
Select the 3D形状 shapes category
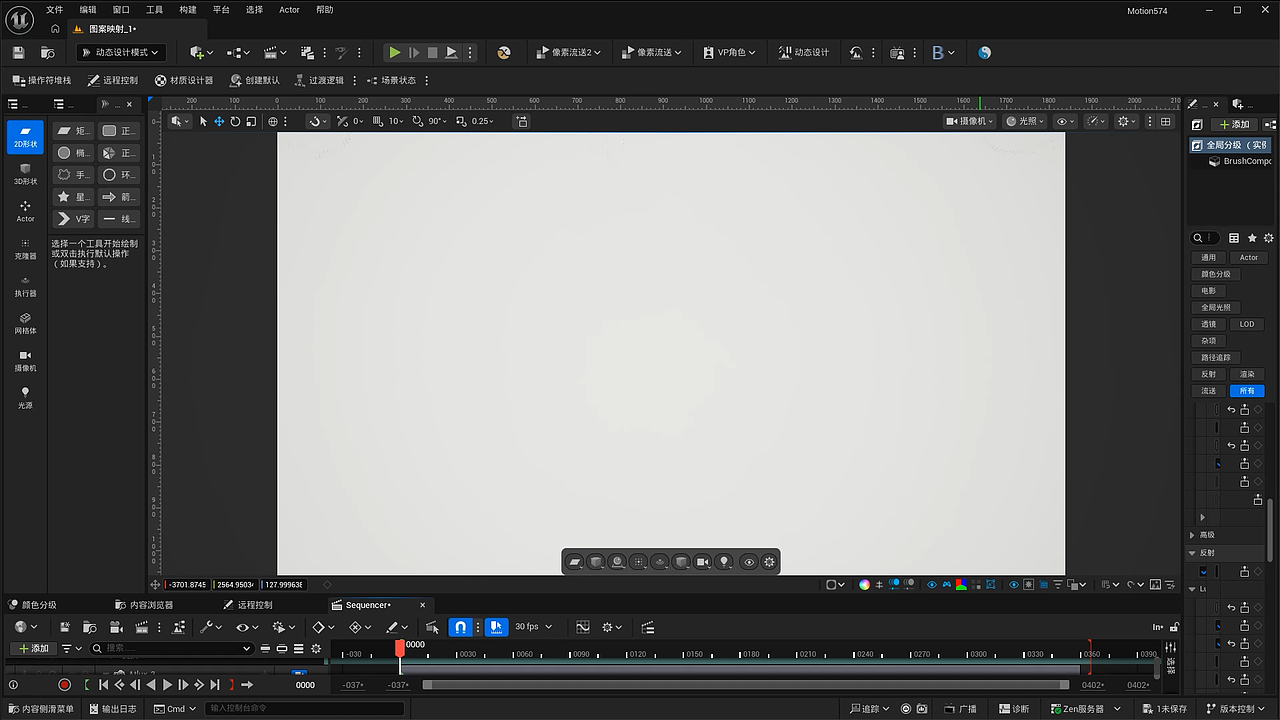pyautogui.click(x=25, y=174)
